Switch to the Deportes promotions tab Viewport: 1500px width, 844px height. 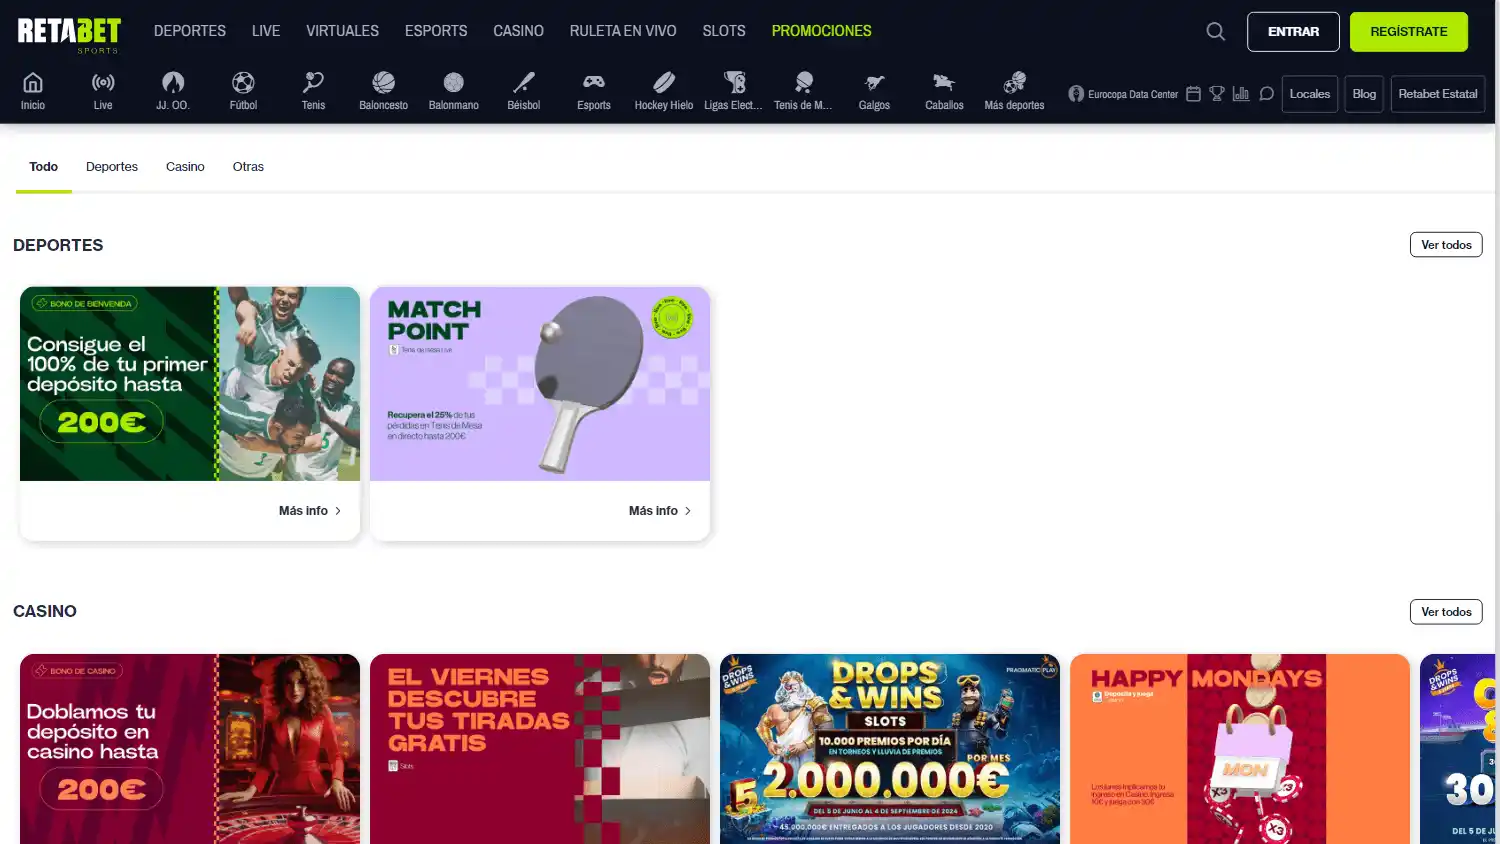click(x=112, y=167)
